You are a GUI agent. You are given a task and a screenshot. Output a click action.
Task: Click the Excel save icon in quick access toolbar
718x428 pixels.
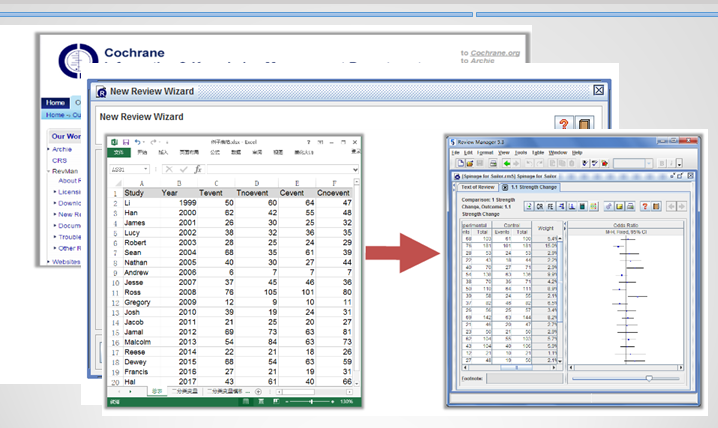tap(126, 142)
